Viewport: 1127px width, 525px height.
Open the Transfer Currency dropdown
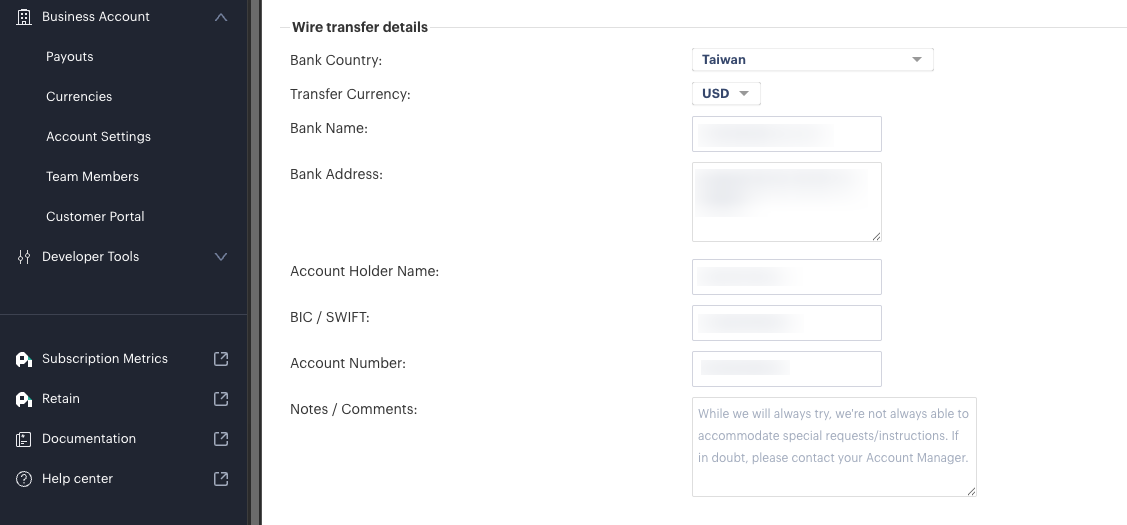click(726, 94)
